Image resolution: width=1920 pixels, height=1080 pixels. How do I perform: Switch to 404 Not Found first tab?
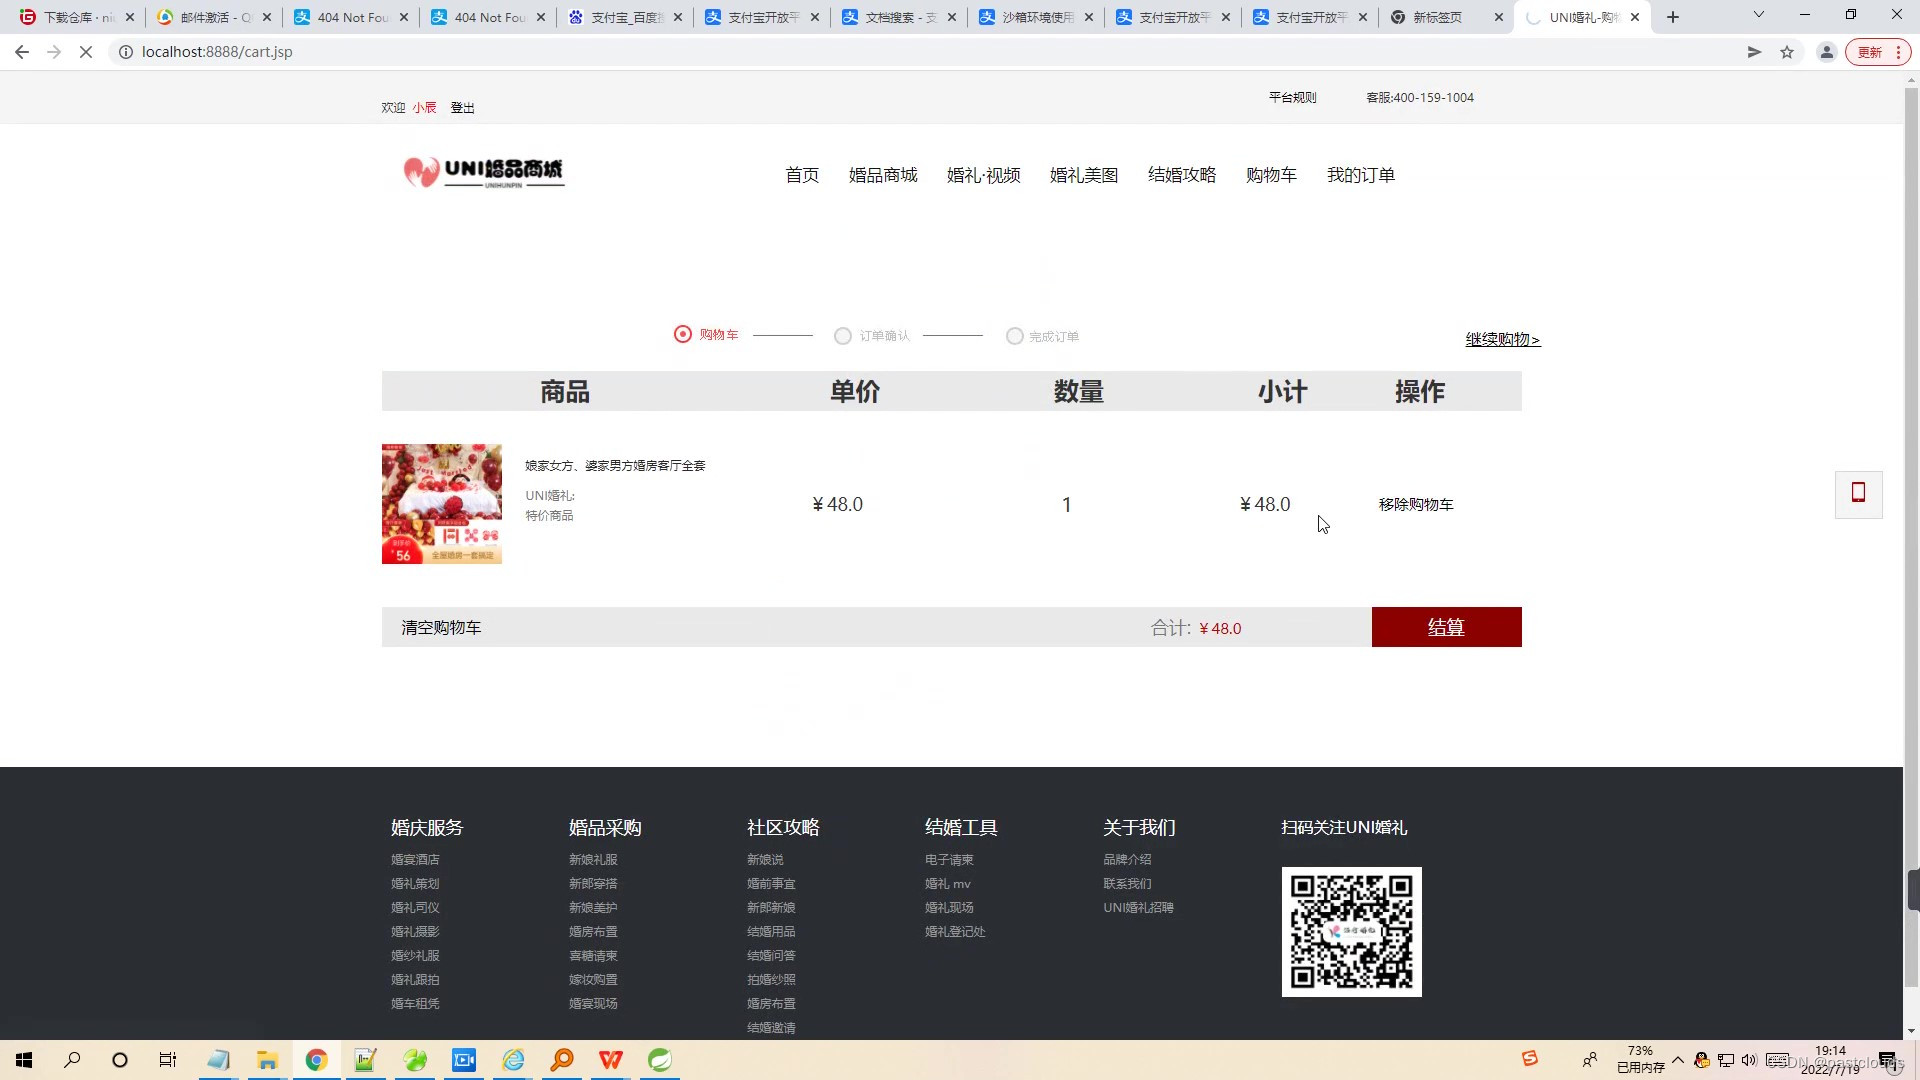pos(352,17)
